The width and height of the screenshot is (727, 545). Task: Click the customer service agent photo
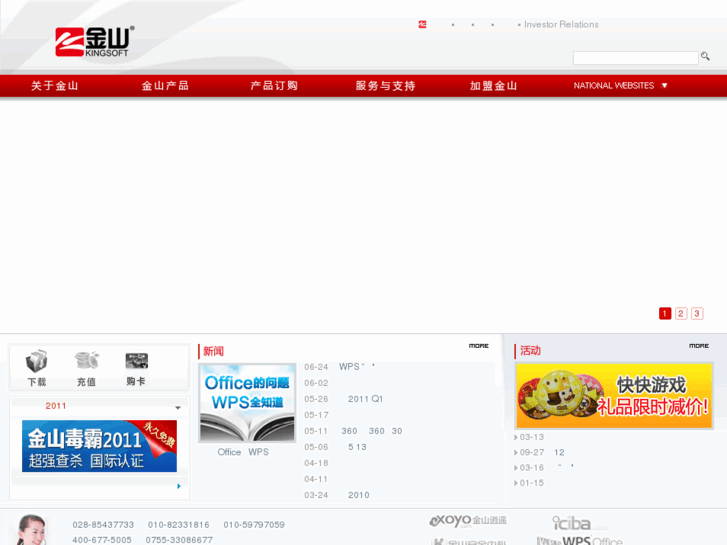(31, 530)
